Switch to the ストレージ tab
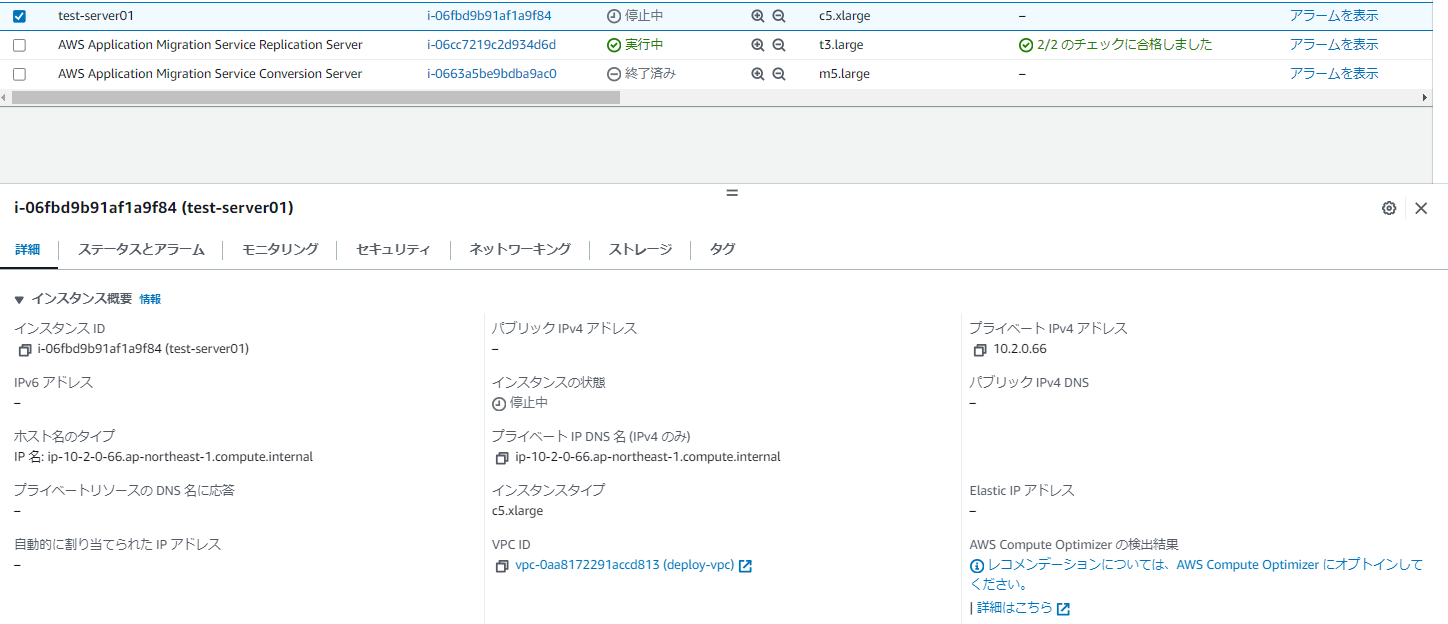Viewport: 1448px width, 624px height. click(x=640, y=250)
